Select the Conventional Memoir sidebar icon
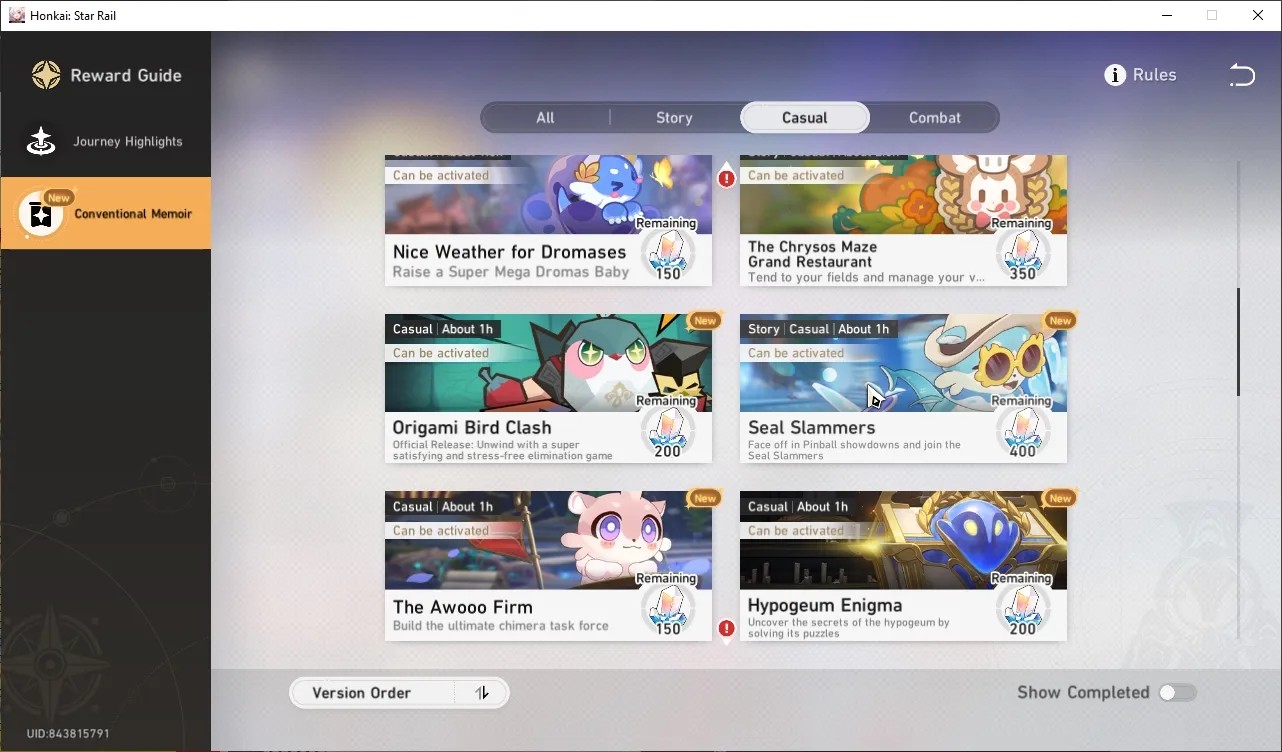Viewport: 1282px width, 752px height. 41,213
